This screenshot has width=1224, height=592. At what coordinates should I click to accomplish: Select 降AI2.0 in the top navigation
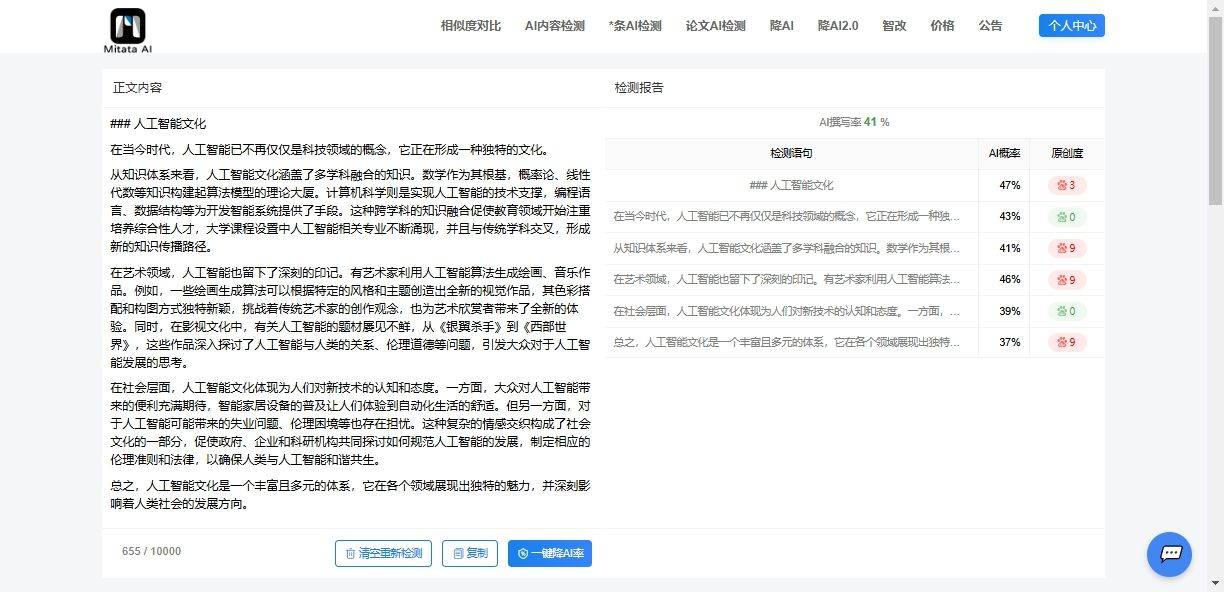[837, 26]
